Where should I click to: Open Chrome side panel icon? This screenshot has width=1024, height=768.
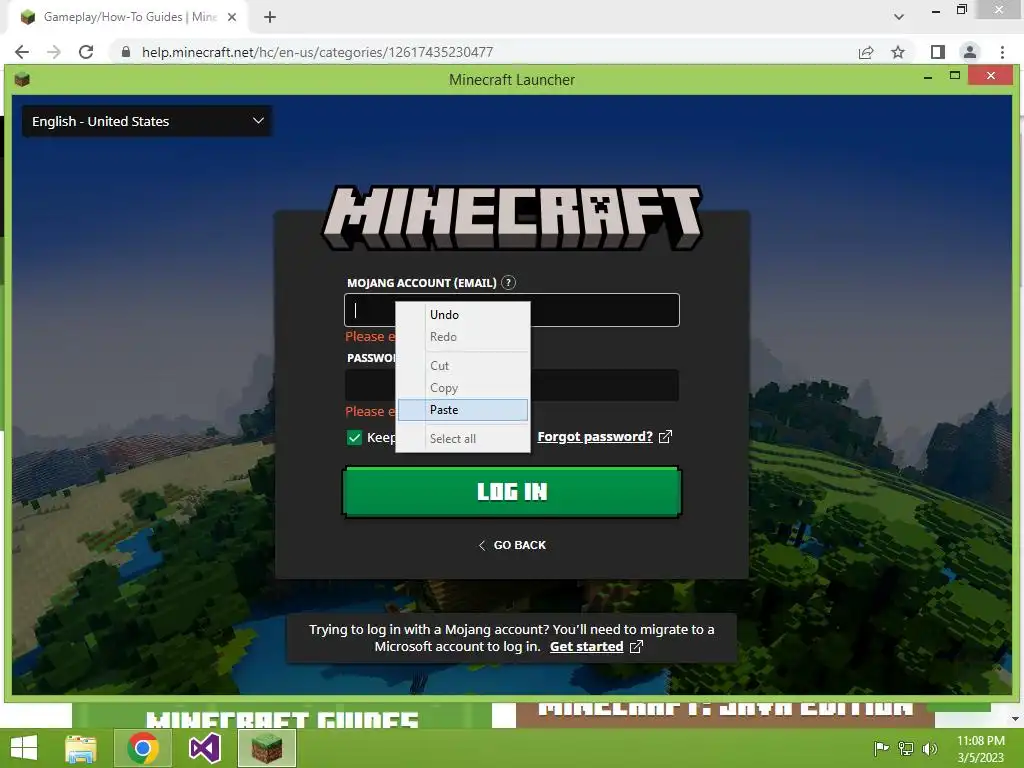tap(938, 52)
